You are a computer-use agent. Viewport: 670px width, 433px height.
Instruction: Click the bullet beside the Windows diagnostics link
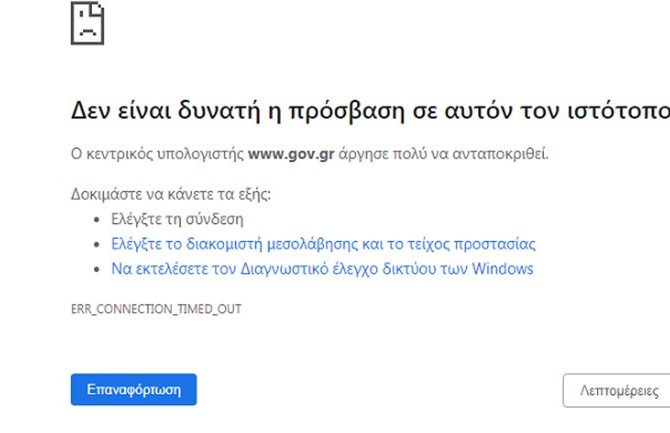97,270
